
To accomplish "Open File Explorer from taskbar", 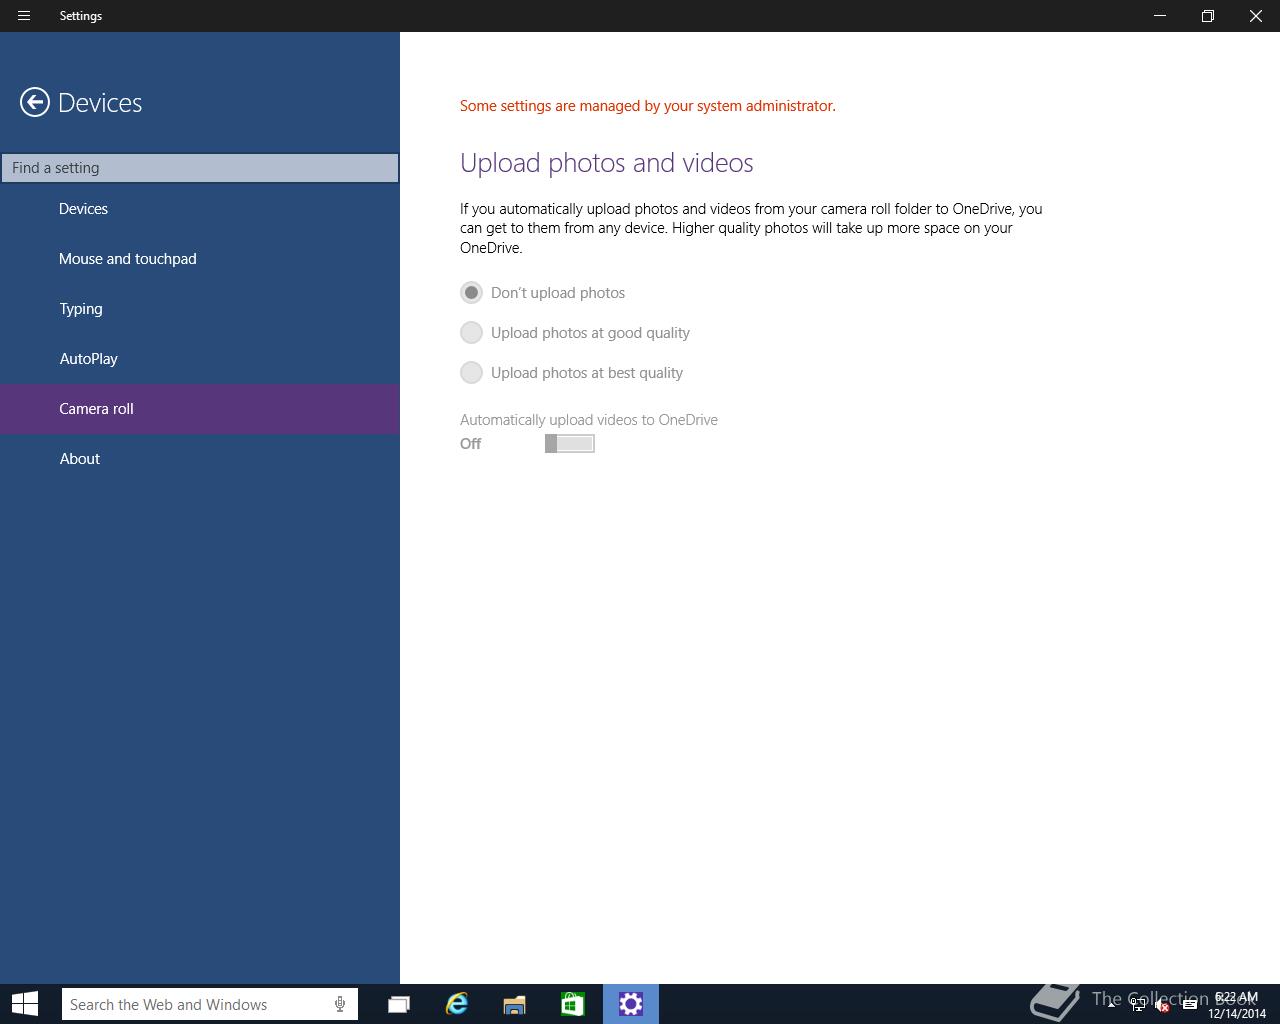I will [514, 1004].
